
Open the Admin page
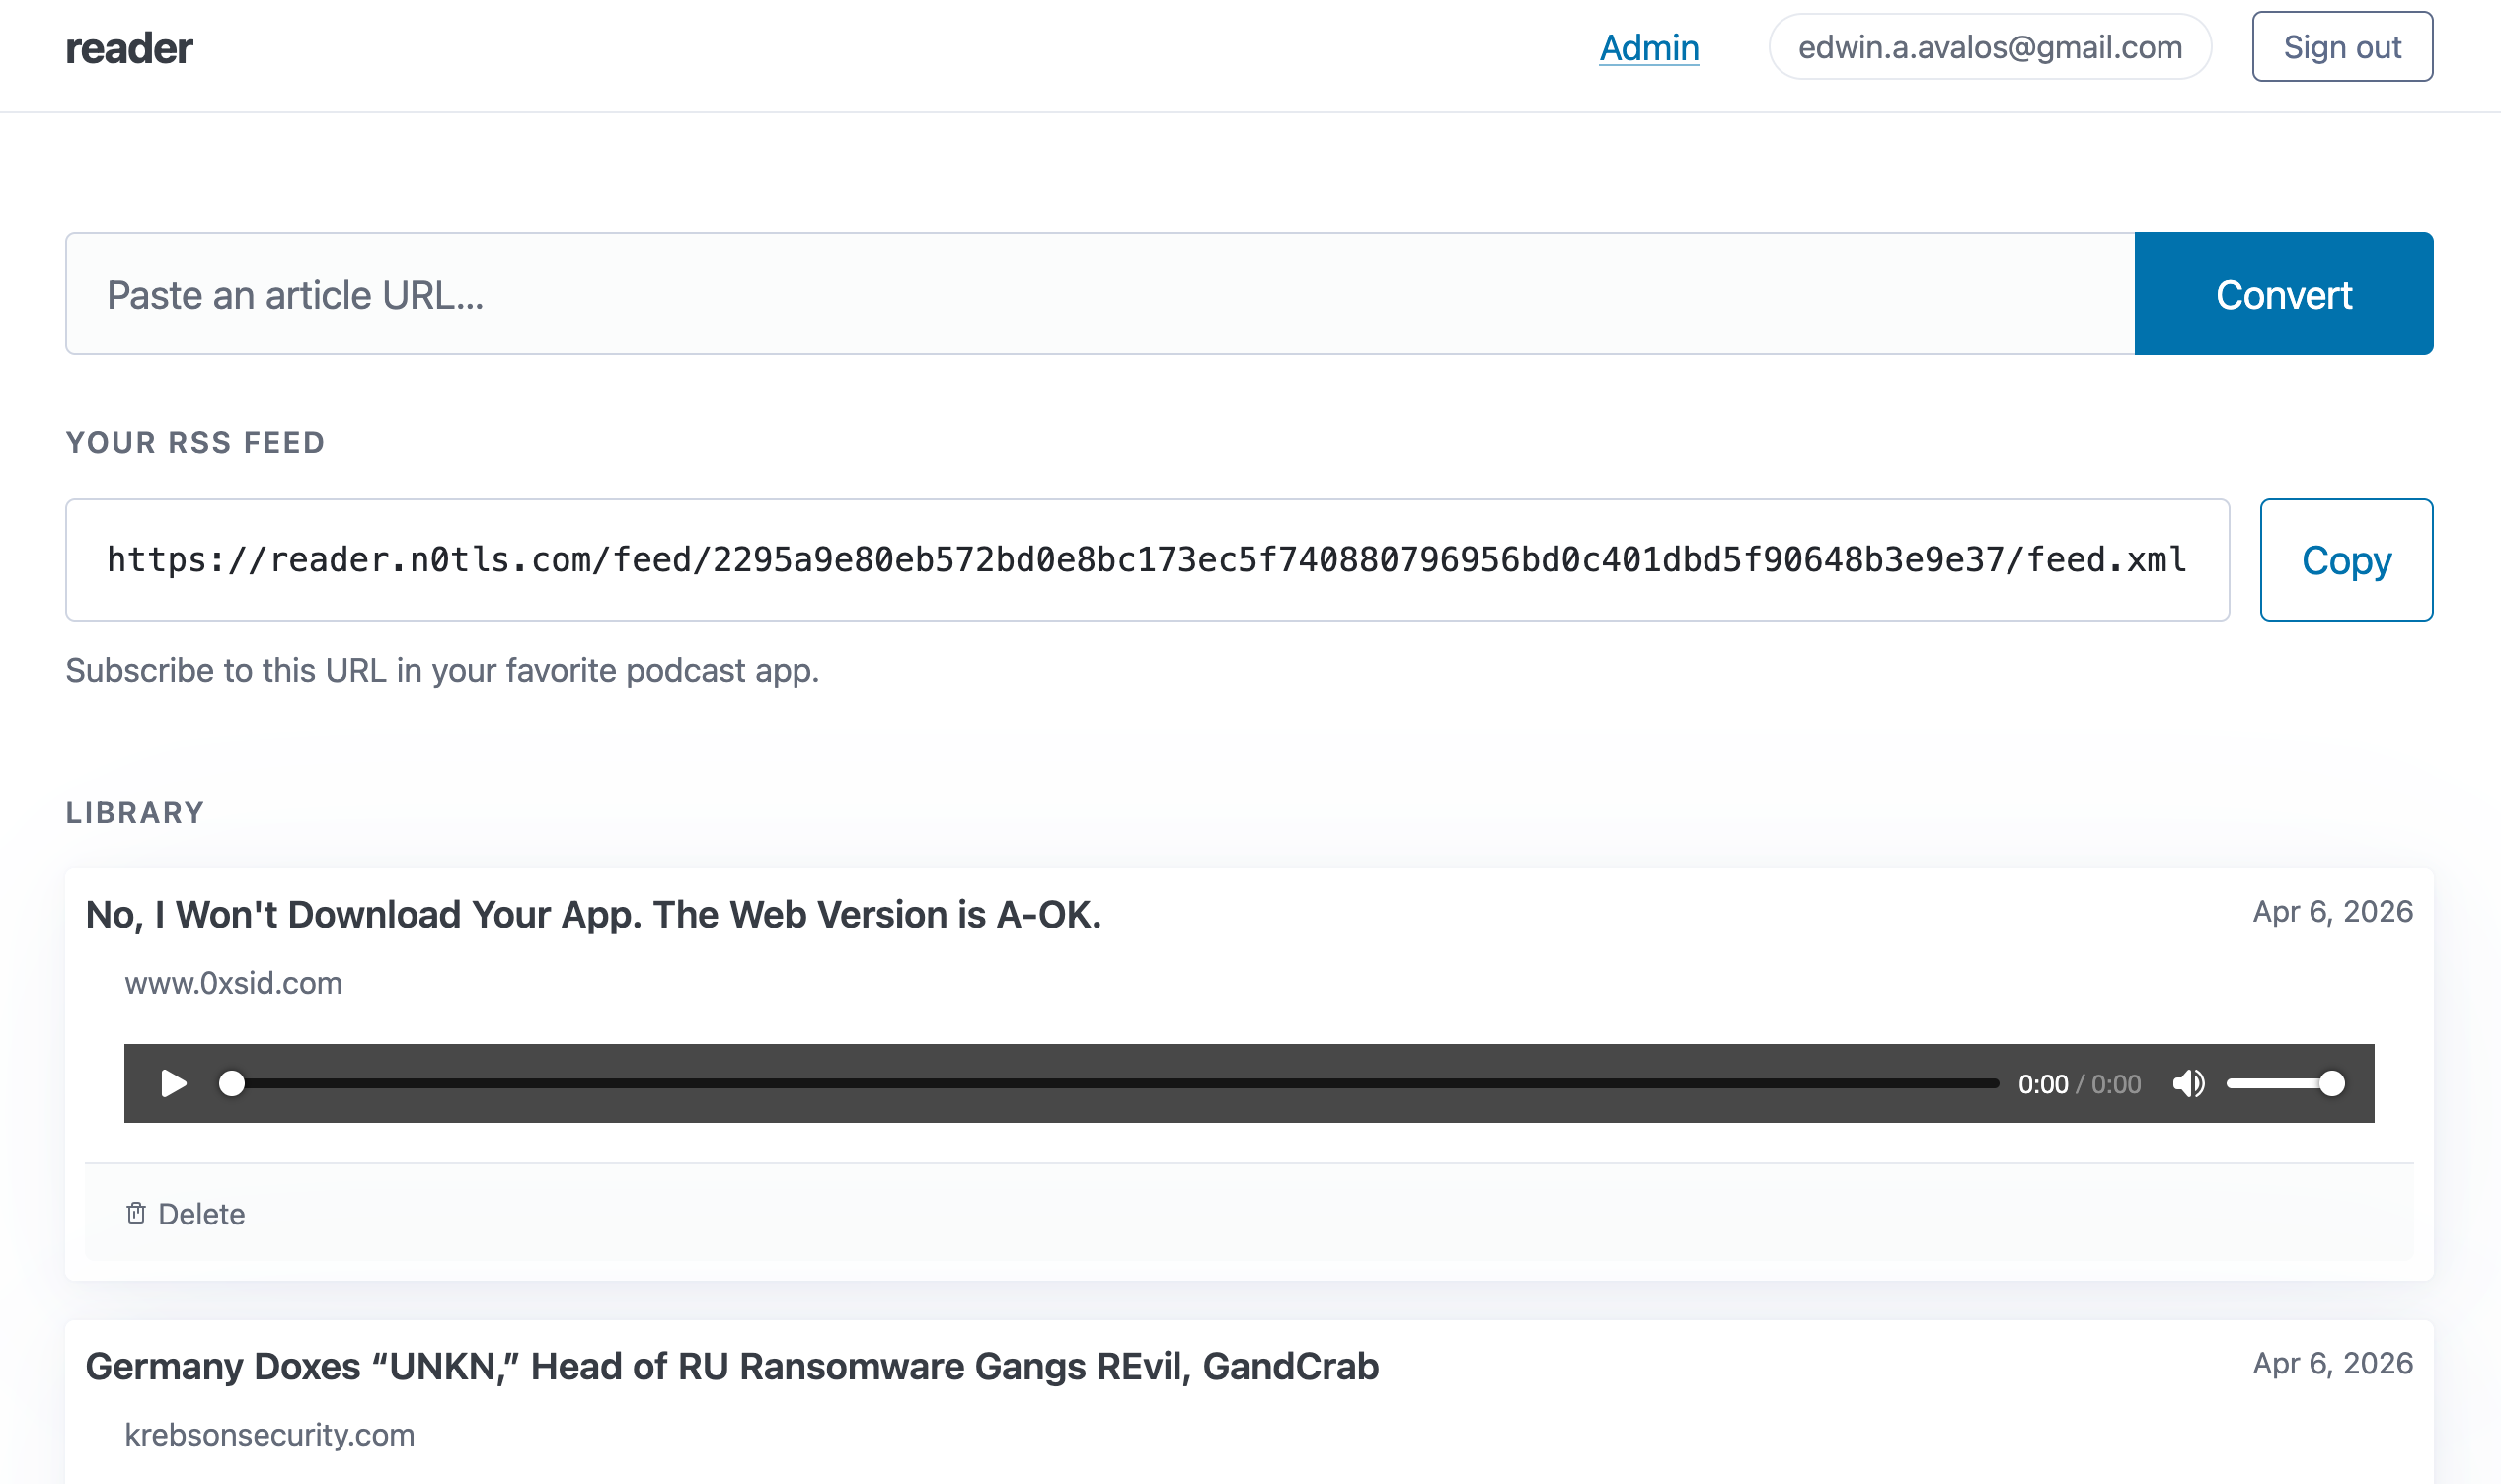click(1649, 47)
